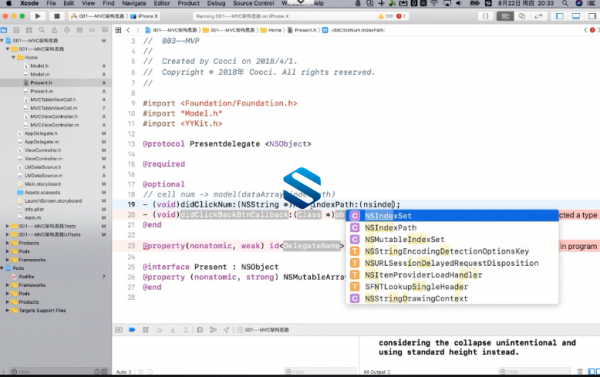Open the Source Control navigator tab
This screenshot has height=377, width=600.
click(16, 30)
